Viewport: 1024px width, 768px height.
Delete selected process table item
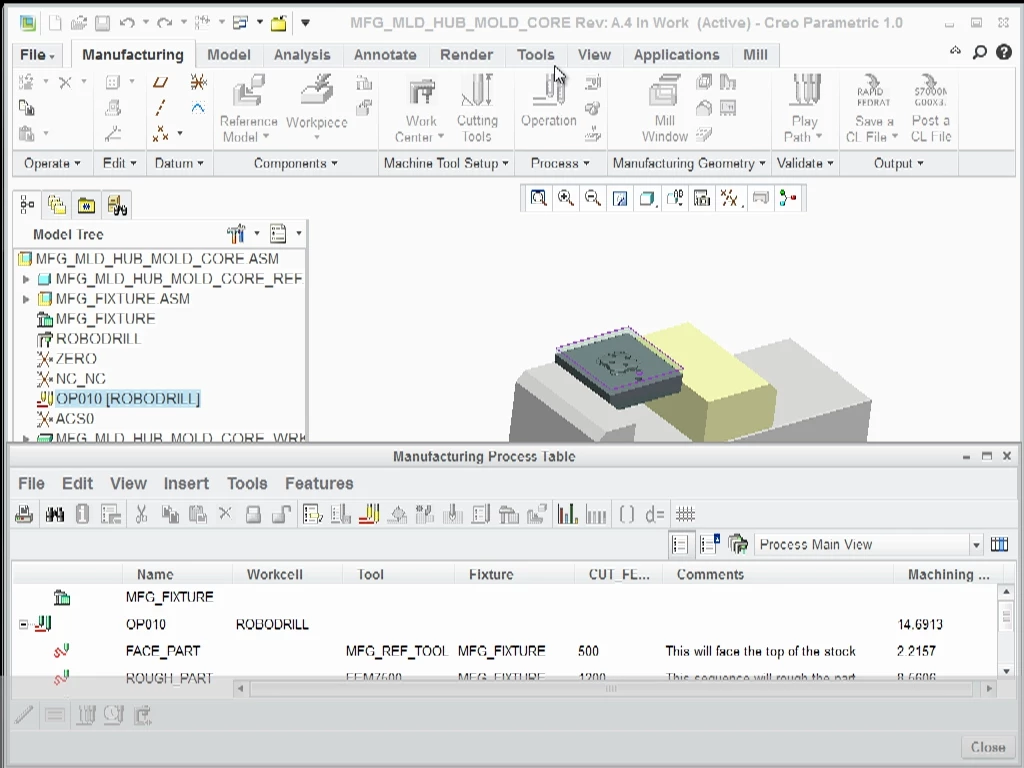[225, 515]
